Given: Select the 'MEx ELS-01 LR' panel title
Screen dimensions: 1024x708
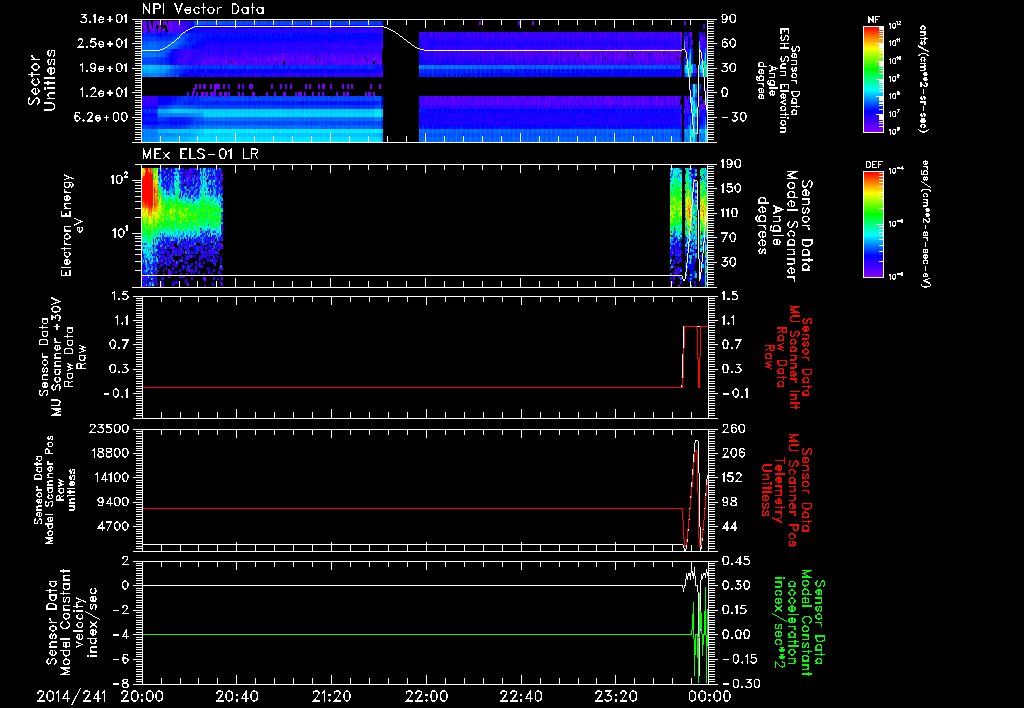Looking at the screenshot, I should click(x=198, y=154).
